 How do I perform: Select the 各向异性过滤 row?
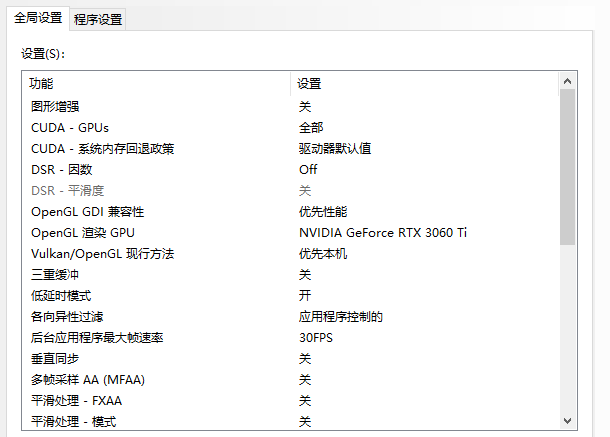pyautogui.click(x=67, y=317)
